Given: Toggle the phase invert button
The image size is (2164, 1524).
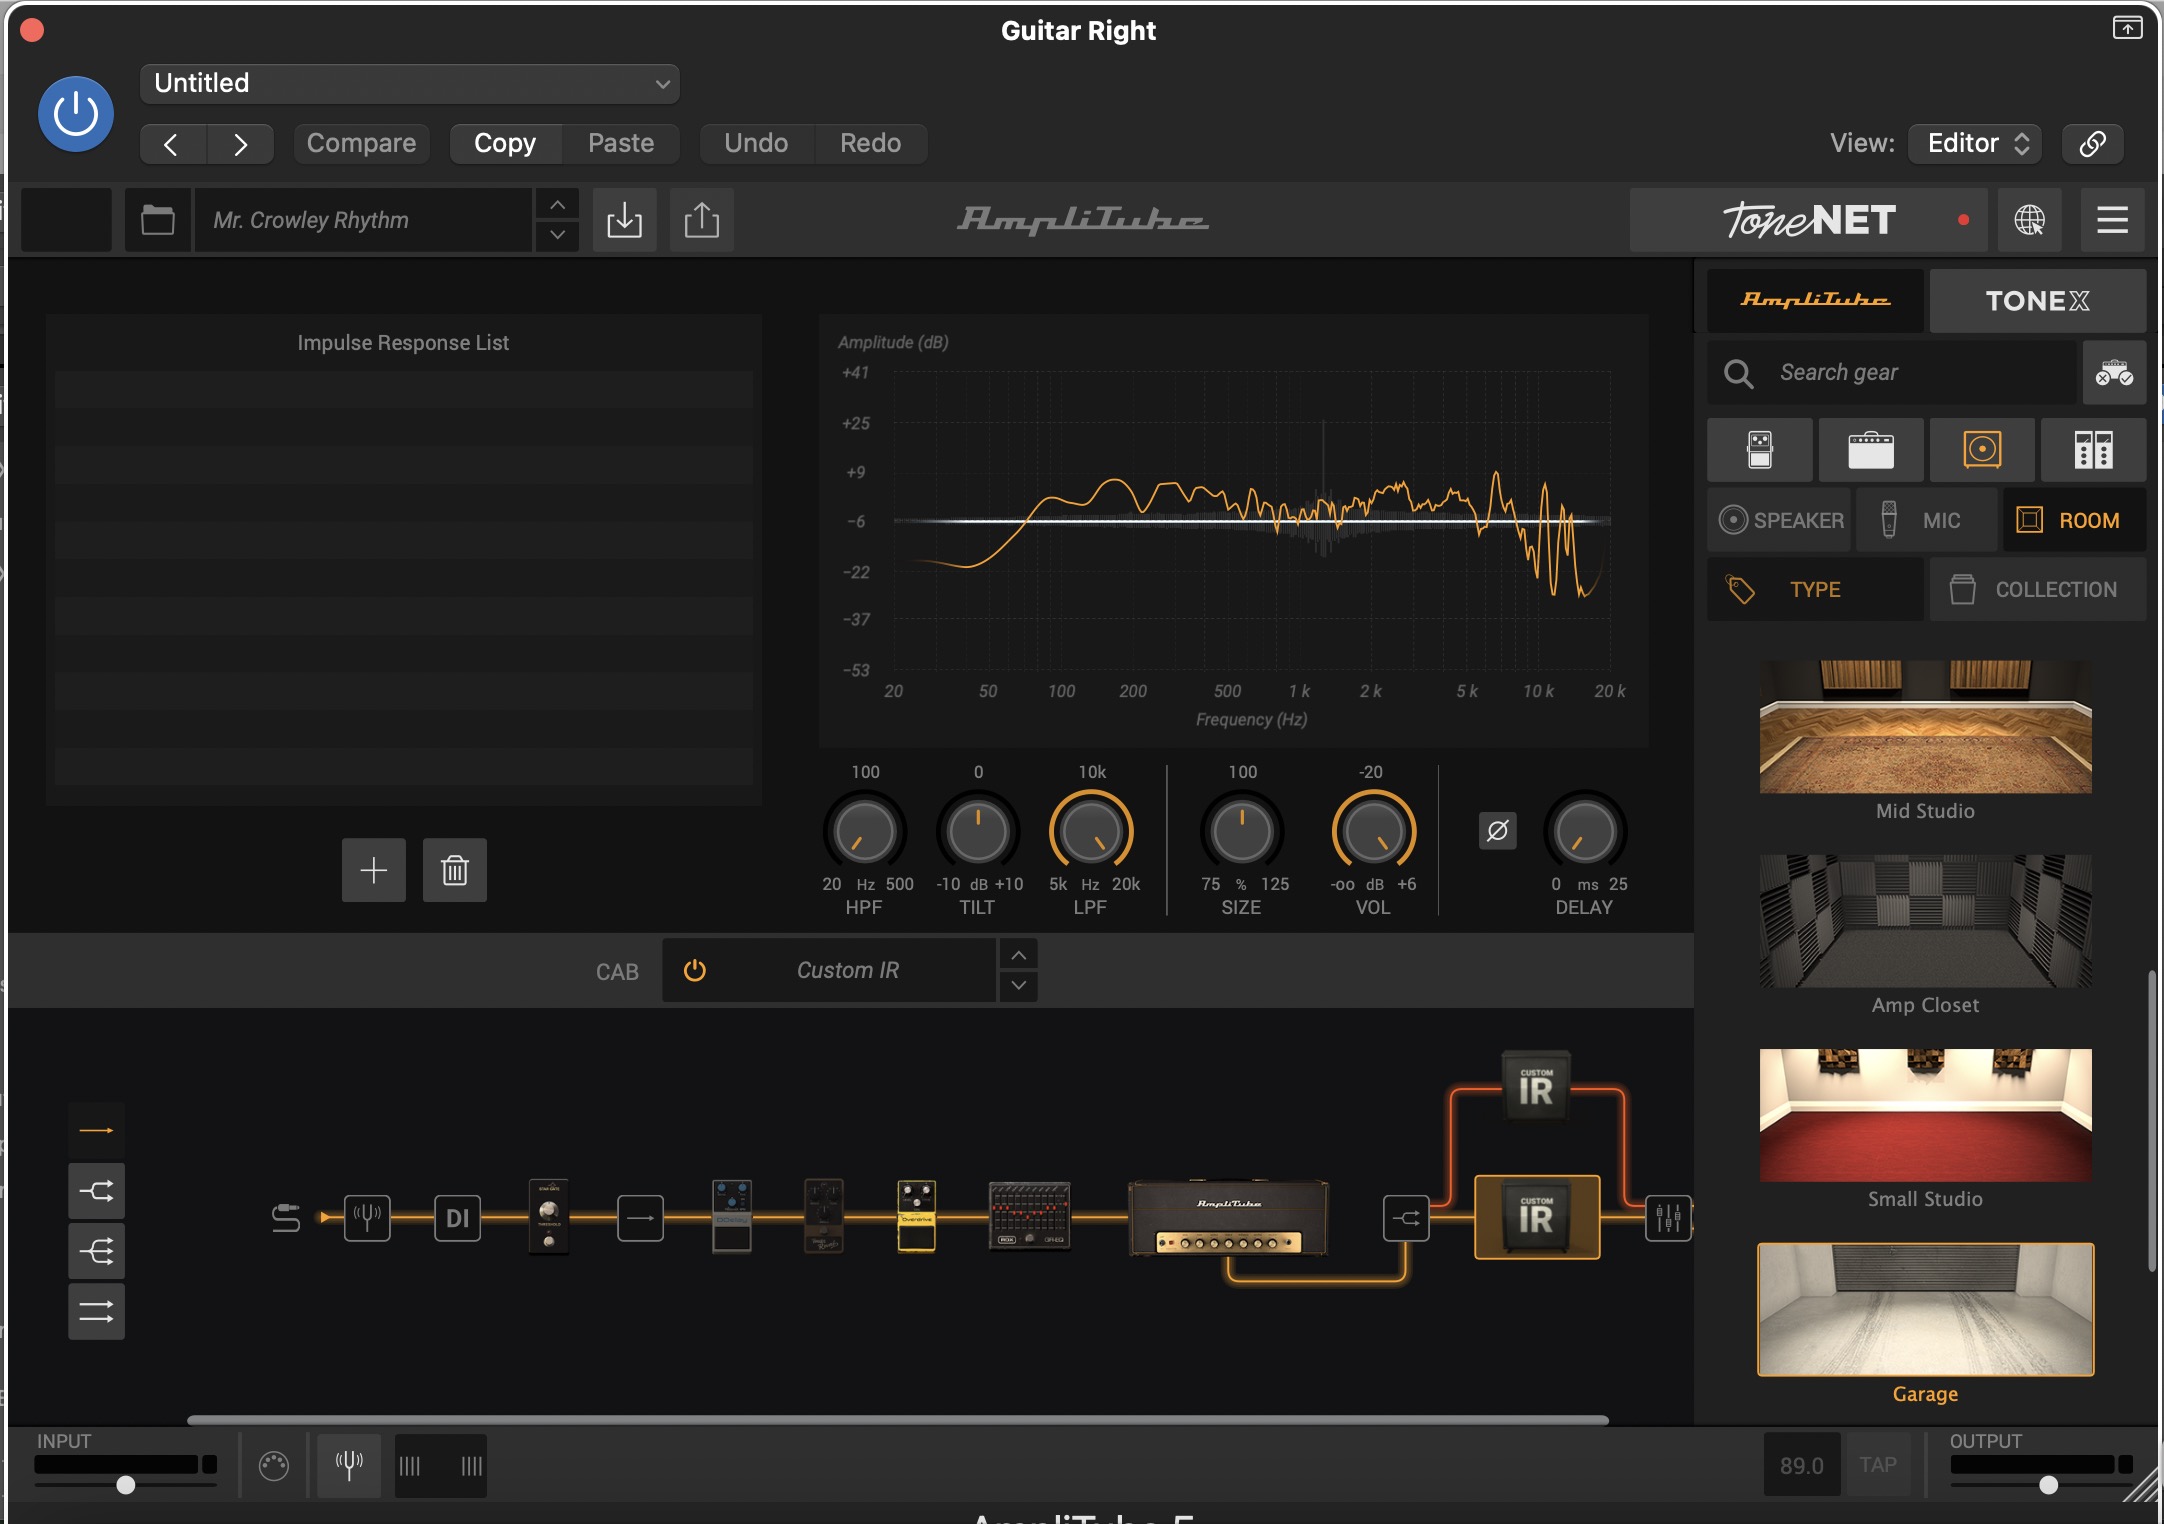Looking at the screenshot, I should coord(1498,831).
